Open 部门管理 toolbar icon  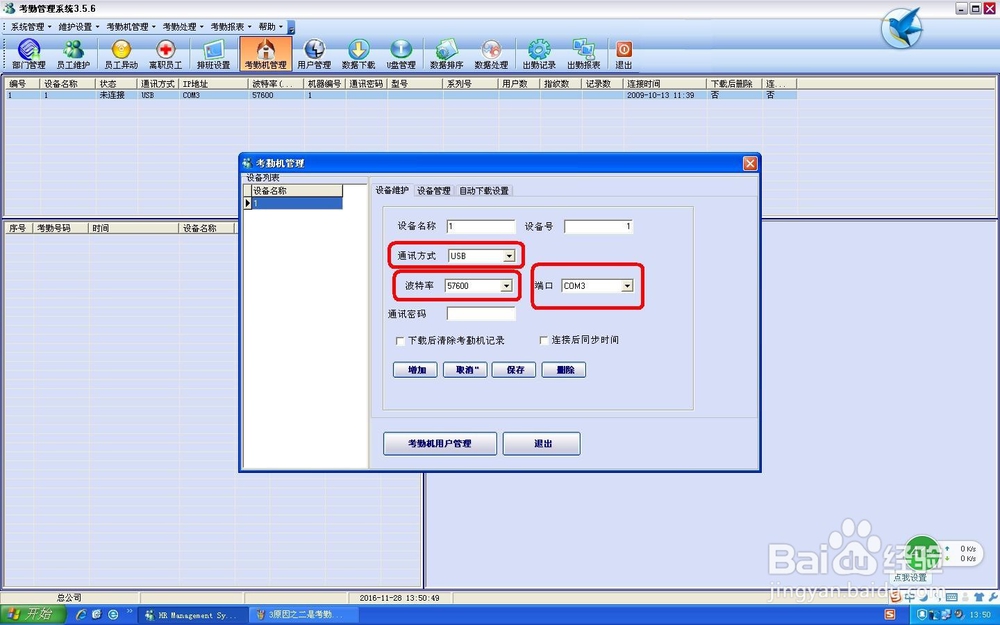point(29,54)
